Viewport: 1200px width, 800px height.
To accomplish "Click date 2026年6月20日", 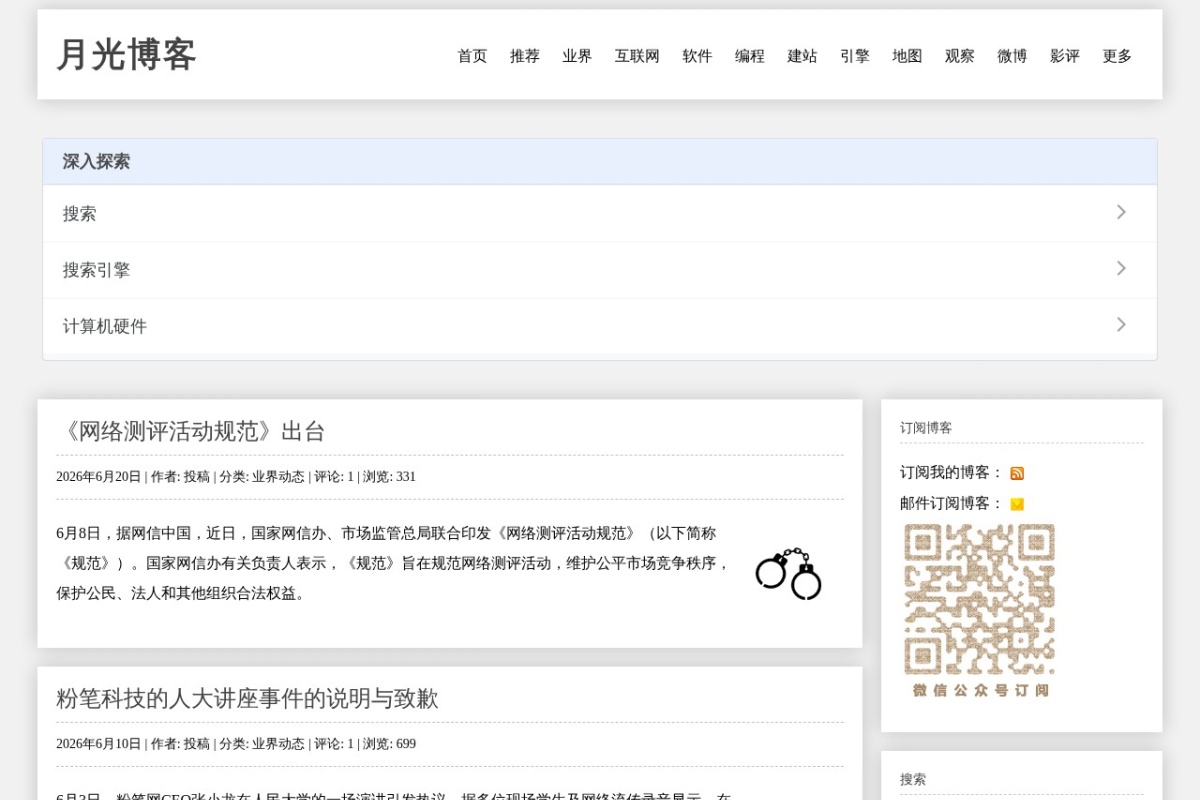I will click(x=99, y=477).
